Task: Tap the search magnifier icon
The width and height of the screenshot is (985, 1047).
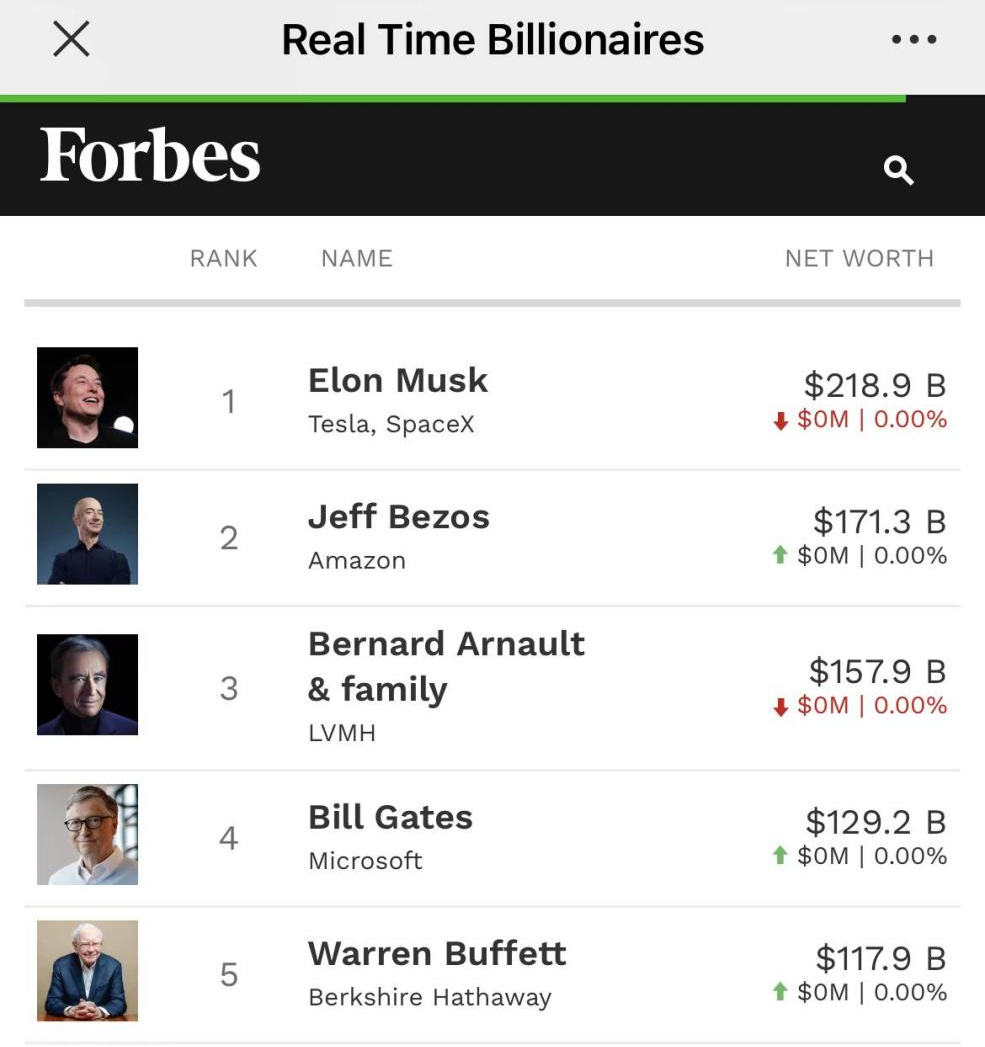Action: click(x=898, y=171)
